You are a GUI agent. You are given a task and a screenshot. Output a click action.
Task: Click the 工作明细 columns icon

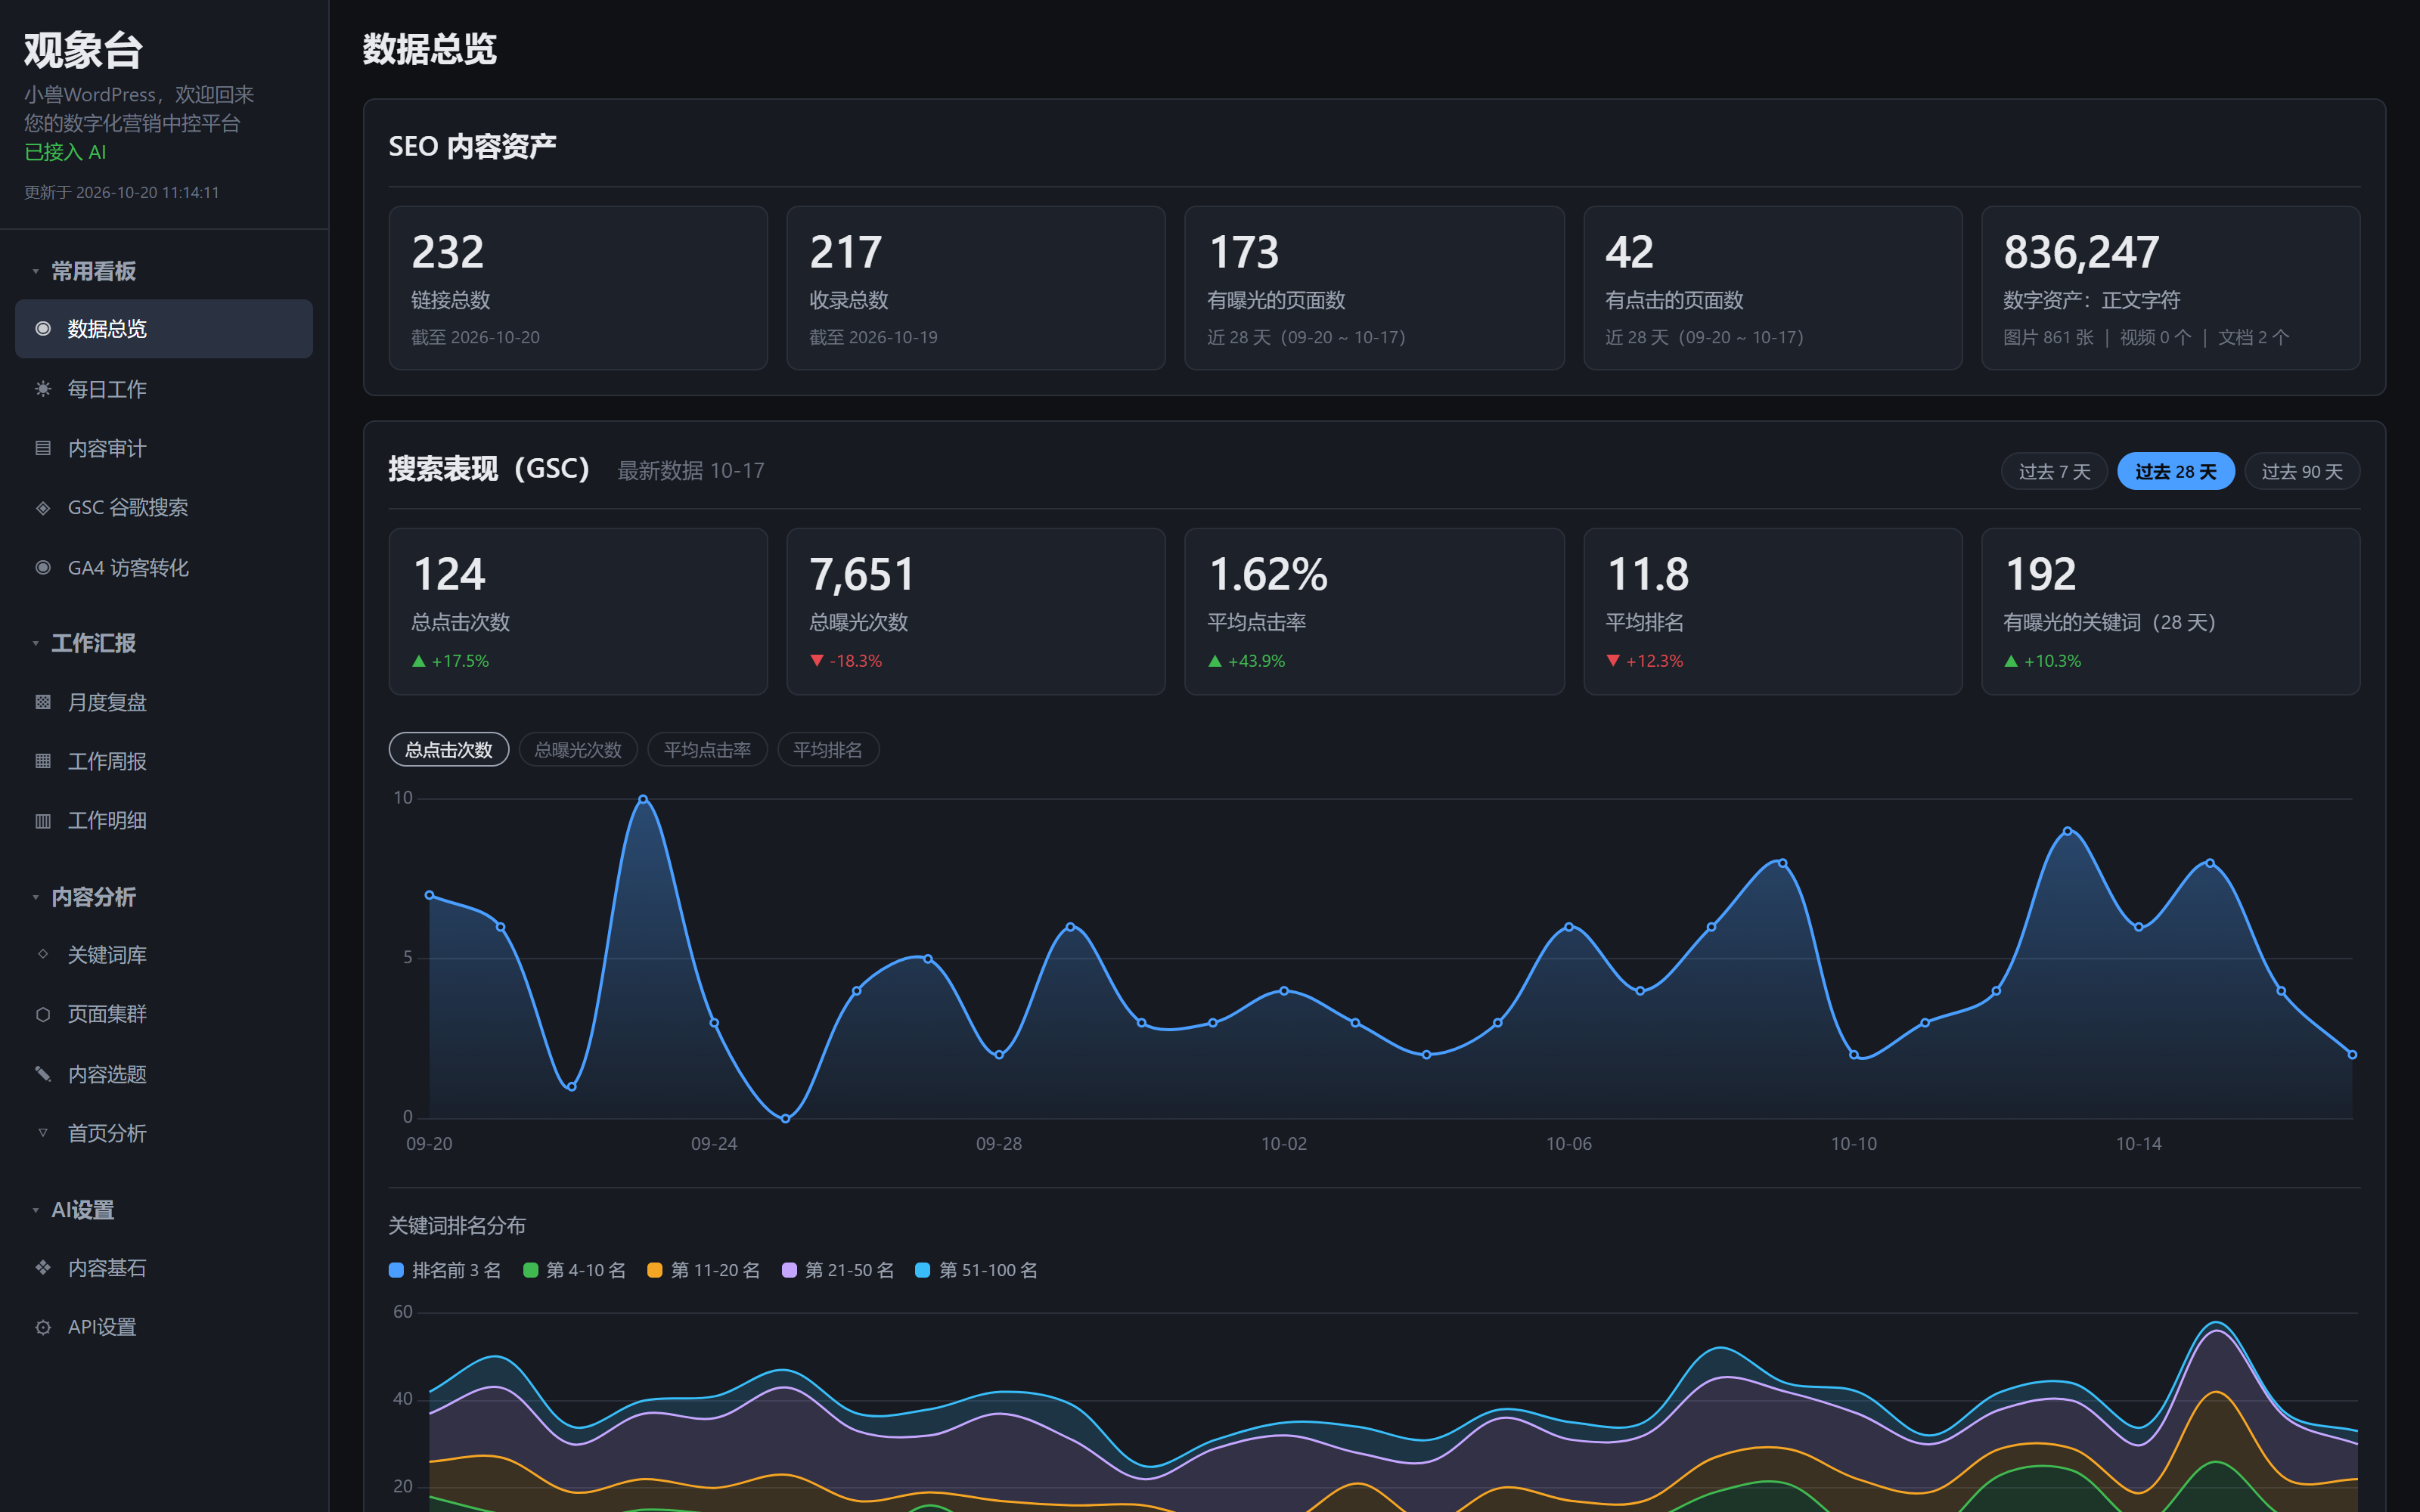coord(43,821)
